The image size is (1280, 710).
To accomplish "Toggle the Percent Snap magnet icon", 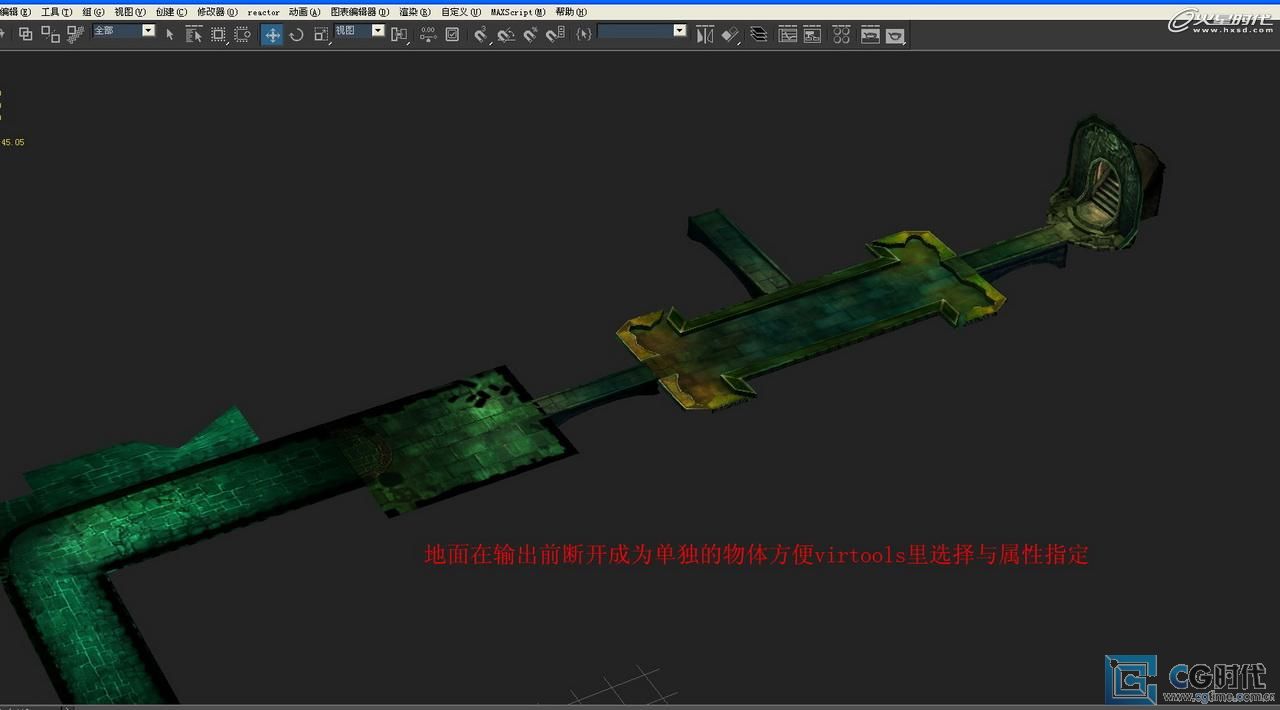I will [x=530, y=34].
